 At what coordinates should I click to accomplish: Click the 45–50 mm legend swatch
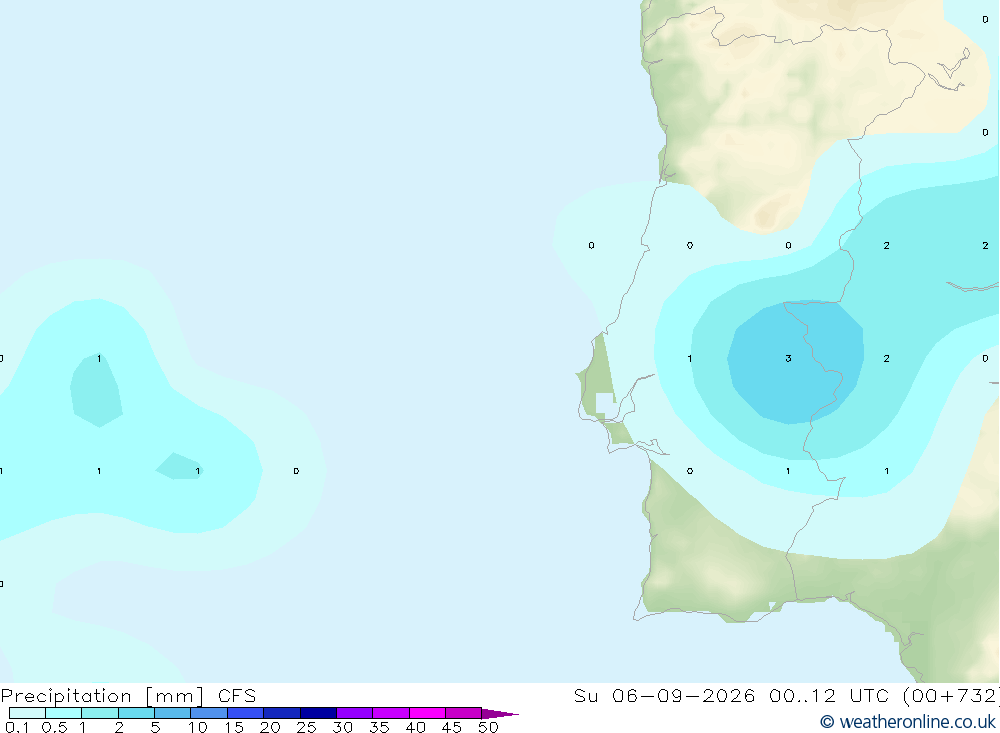[464, 713]
